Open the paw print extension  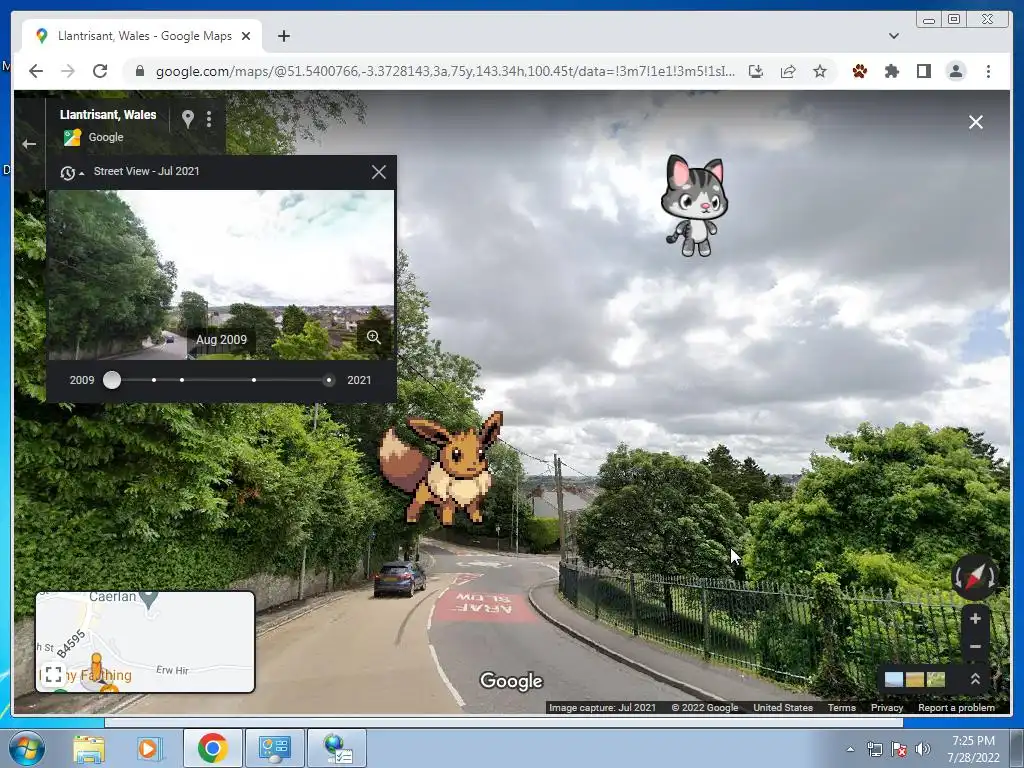pos(859,71)
